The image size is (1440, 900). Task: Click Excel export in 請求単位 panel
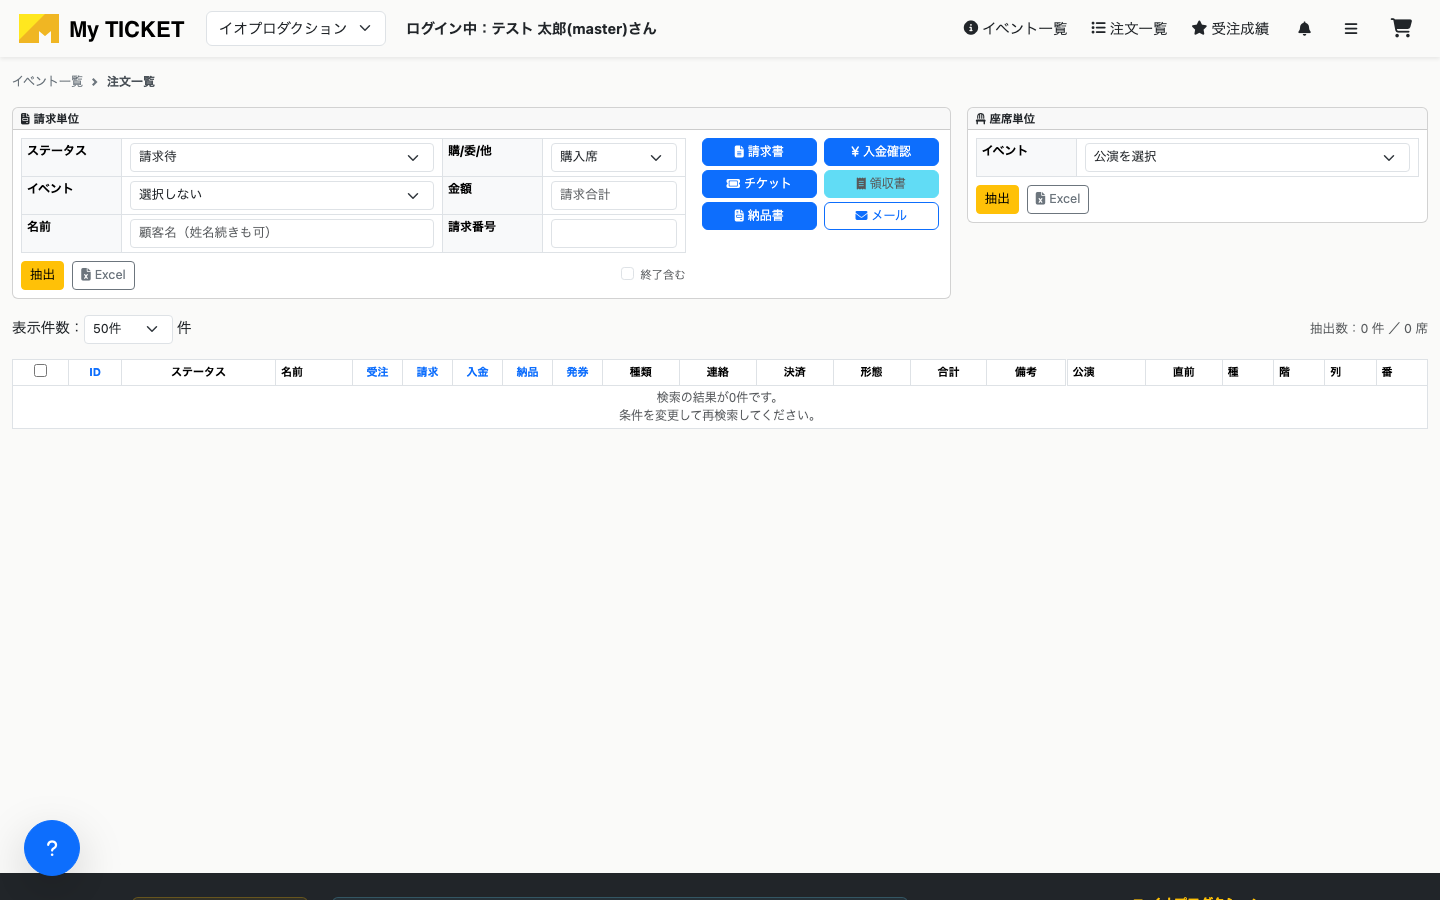pos(103,275)
